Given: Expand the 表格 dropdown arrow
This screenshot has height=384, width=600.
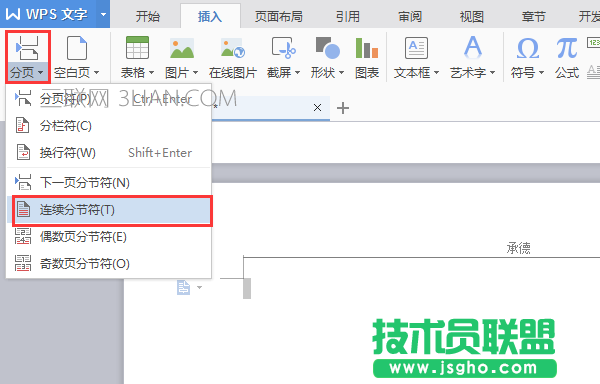Looking at the screenshot, I should tap(152, 72).
